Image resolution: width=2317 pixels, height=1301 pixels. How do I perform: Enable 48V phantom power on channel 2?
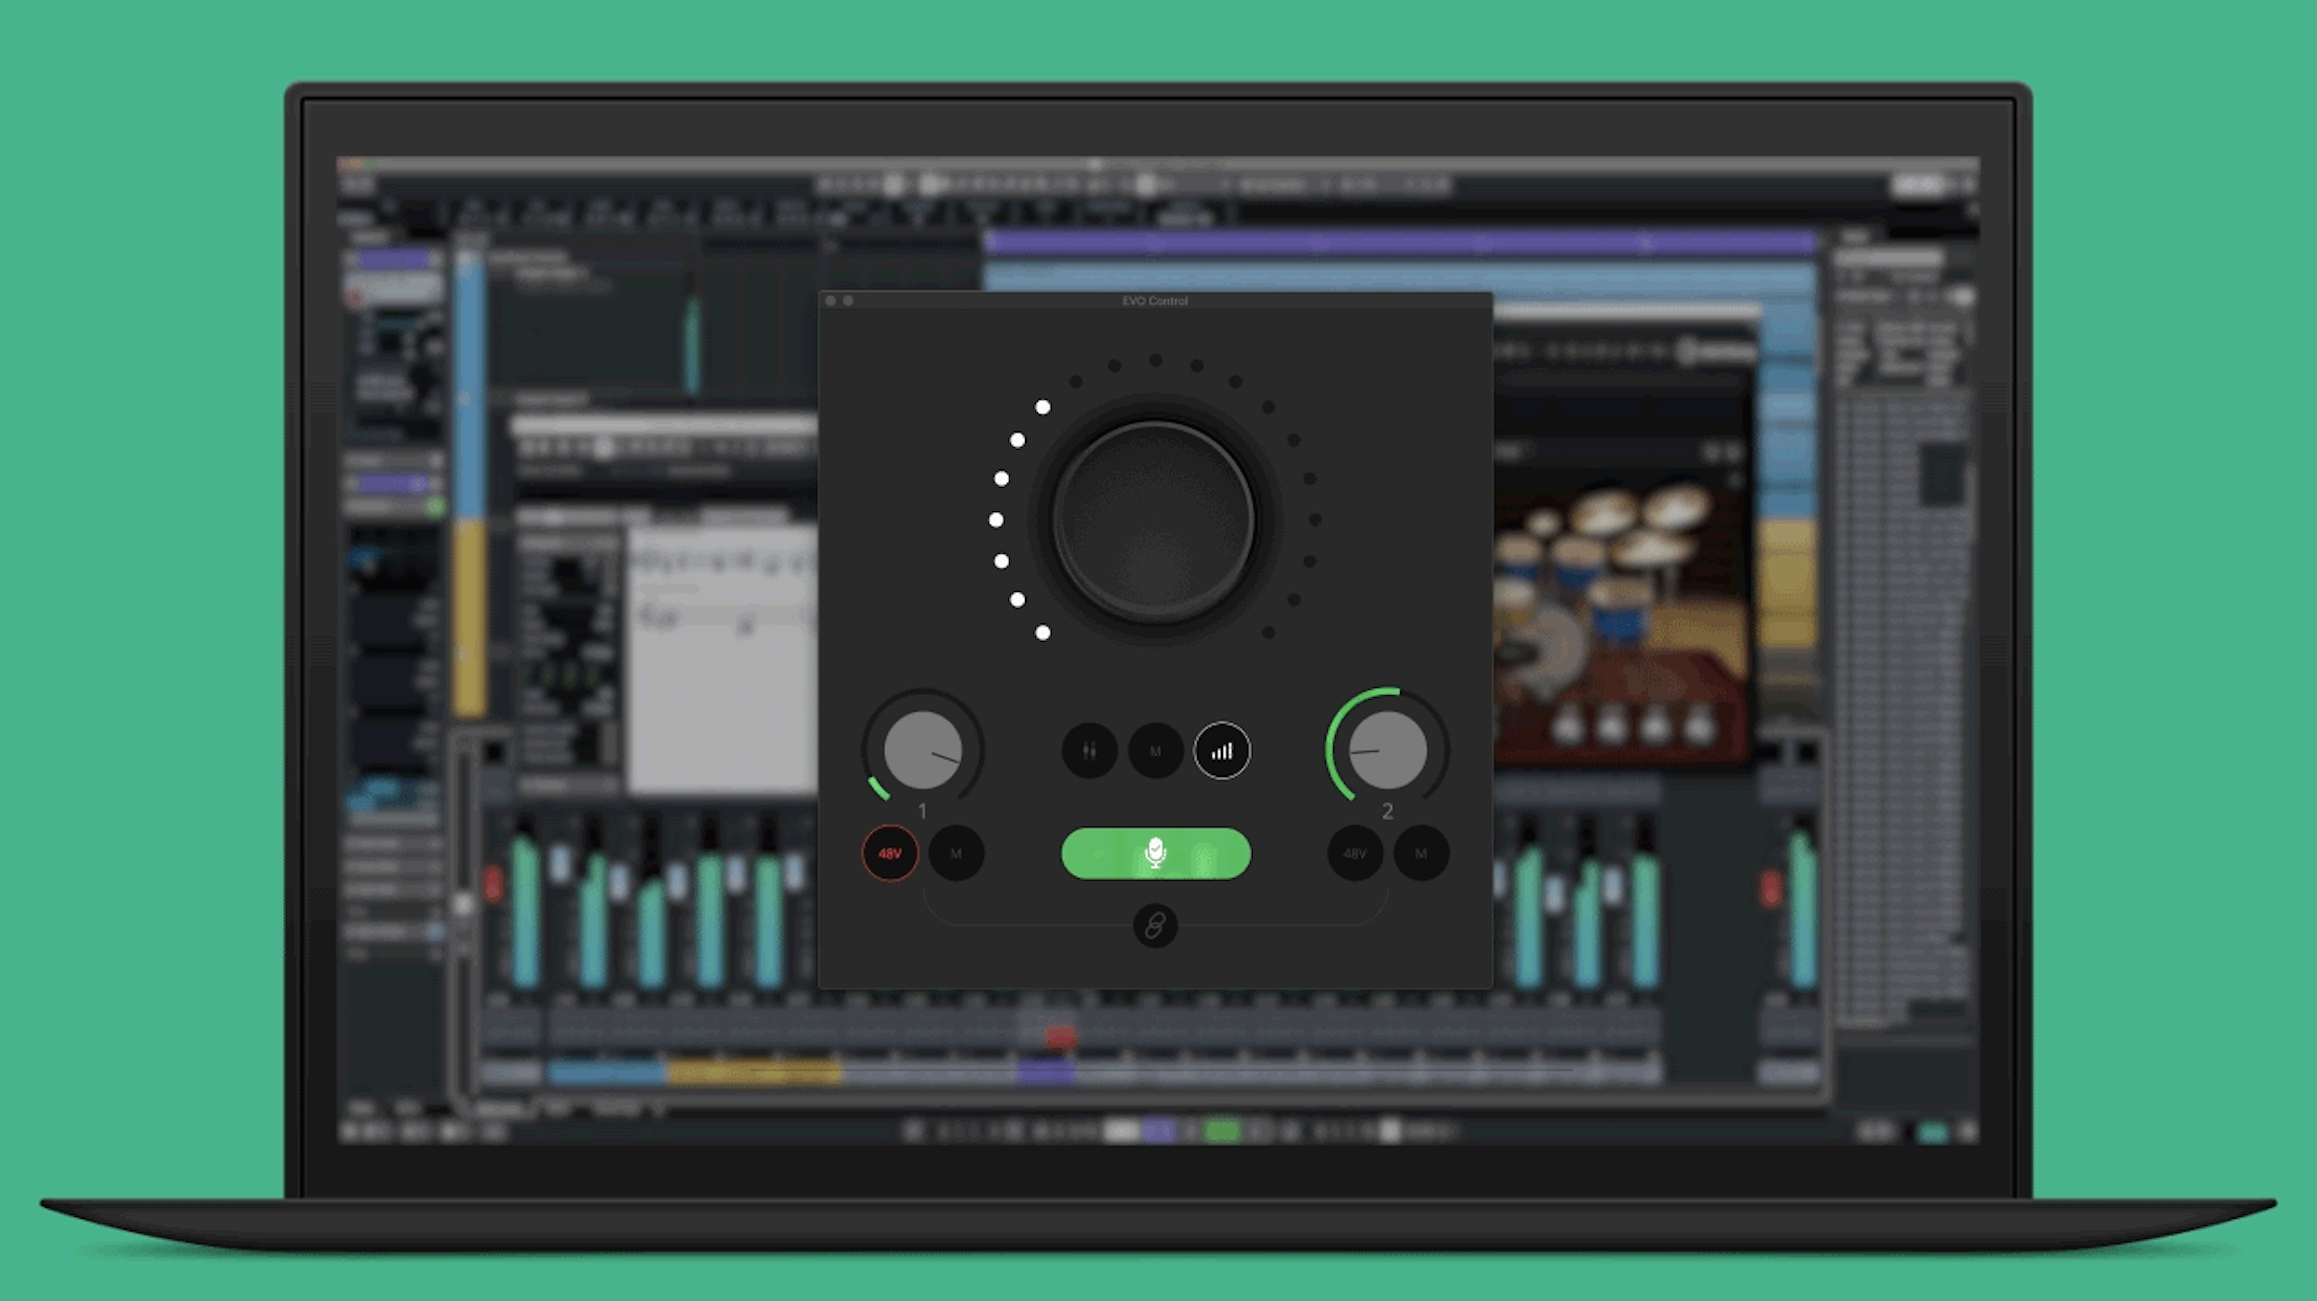[1354, 854]
